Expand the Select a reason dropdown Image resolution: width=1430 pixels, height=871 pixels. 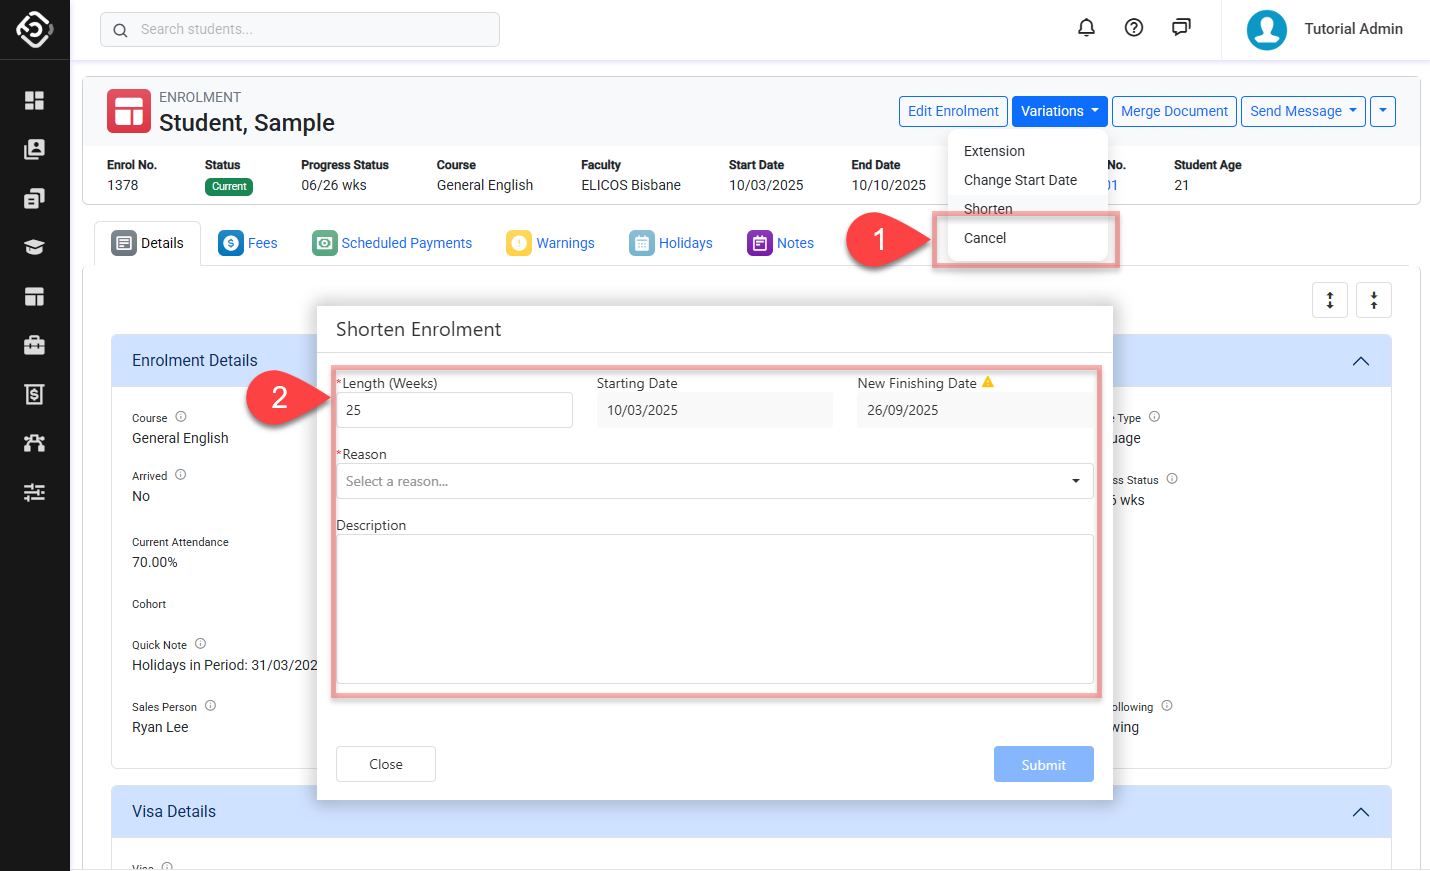pos(714,481)
